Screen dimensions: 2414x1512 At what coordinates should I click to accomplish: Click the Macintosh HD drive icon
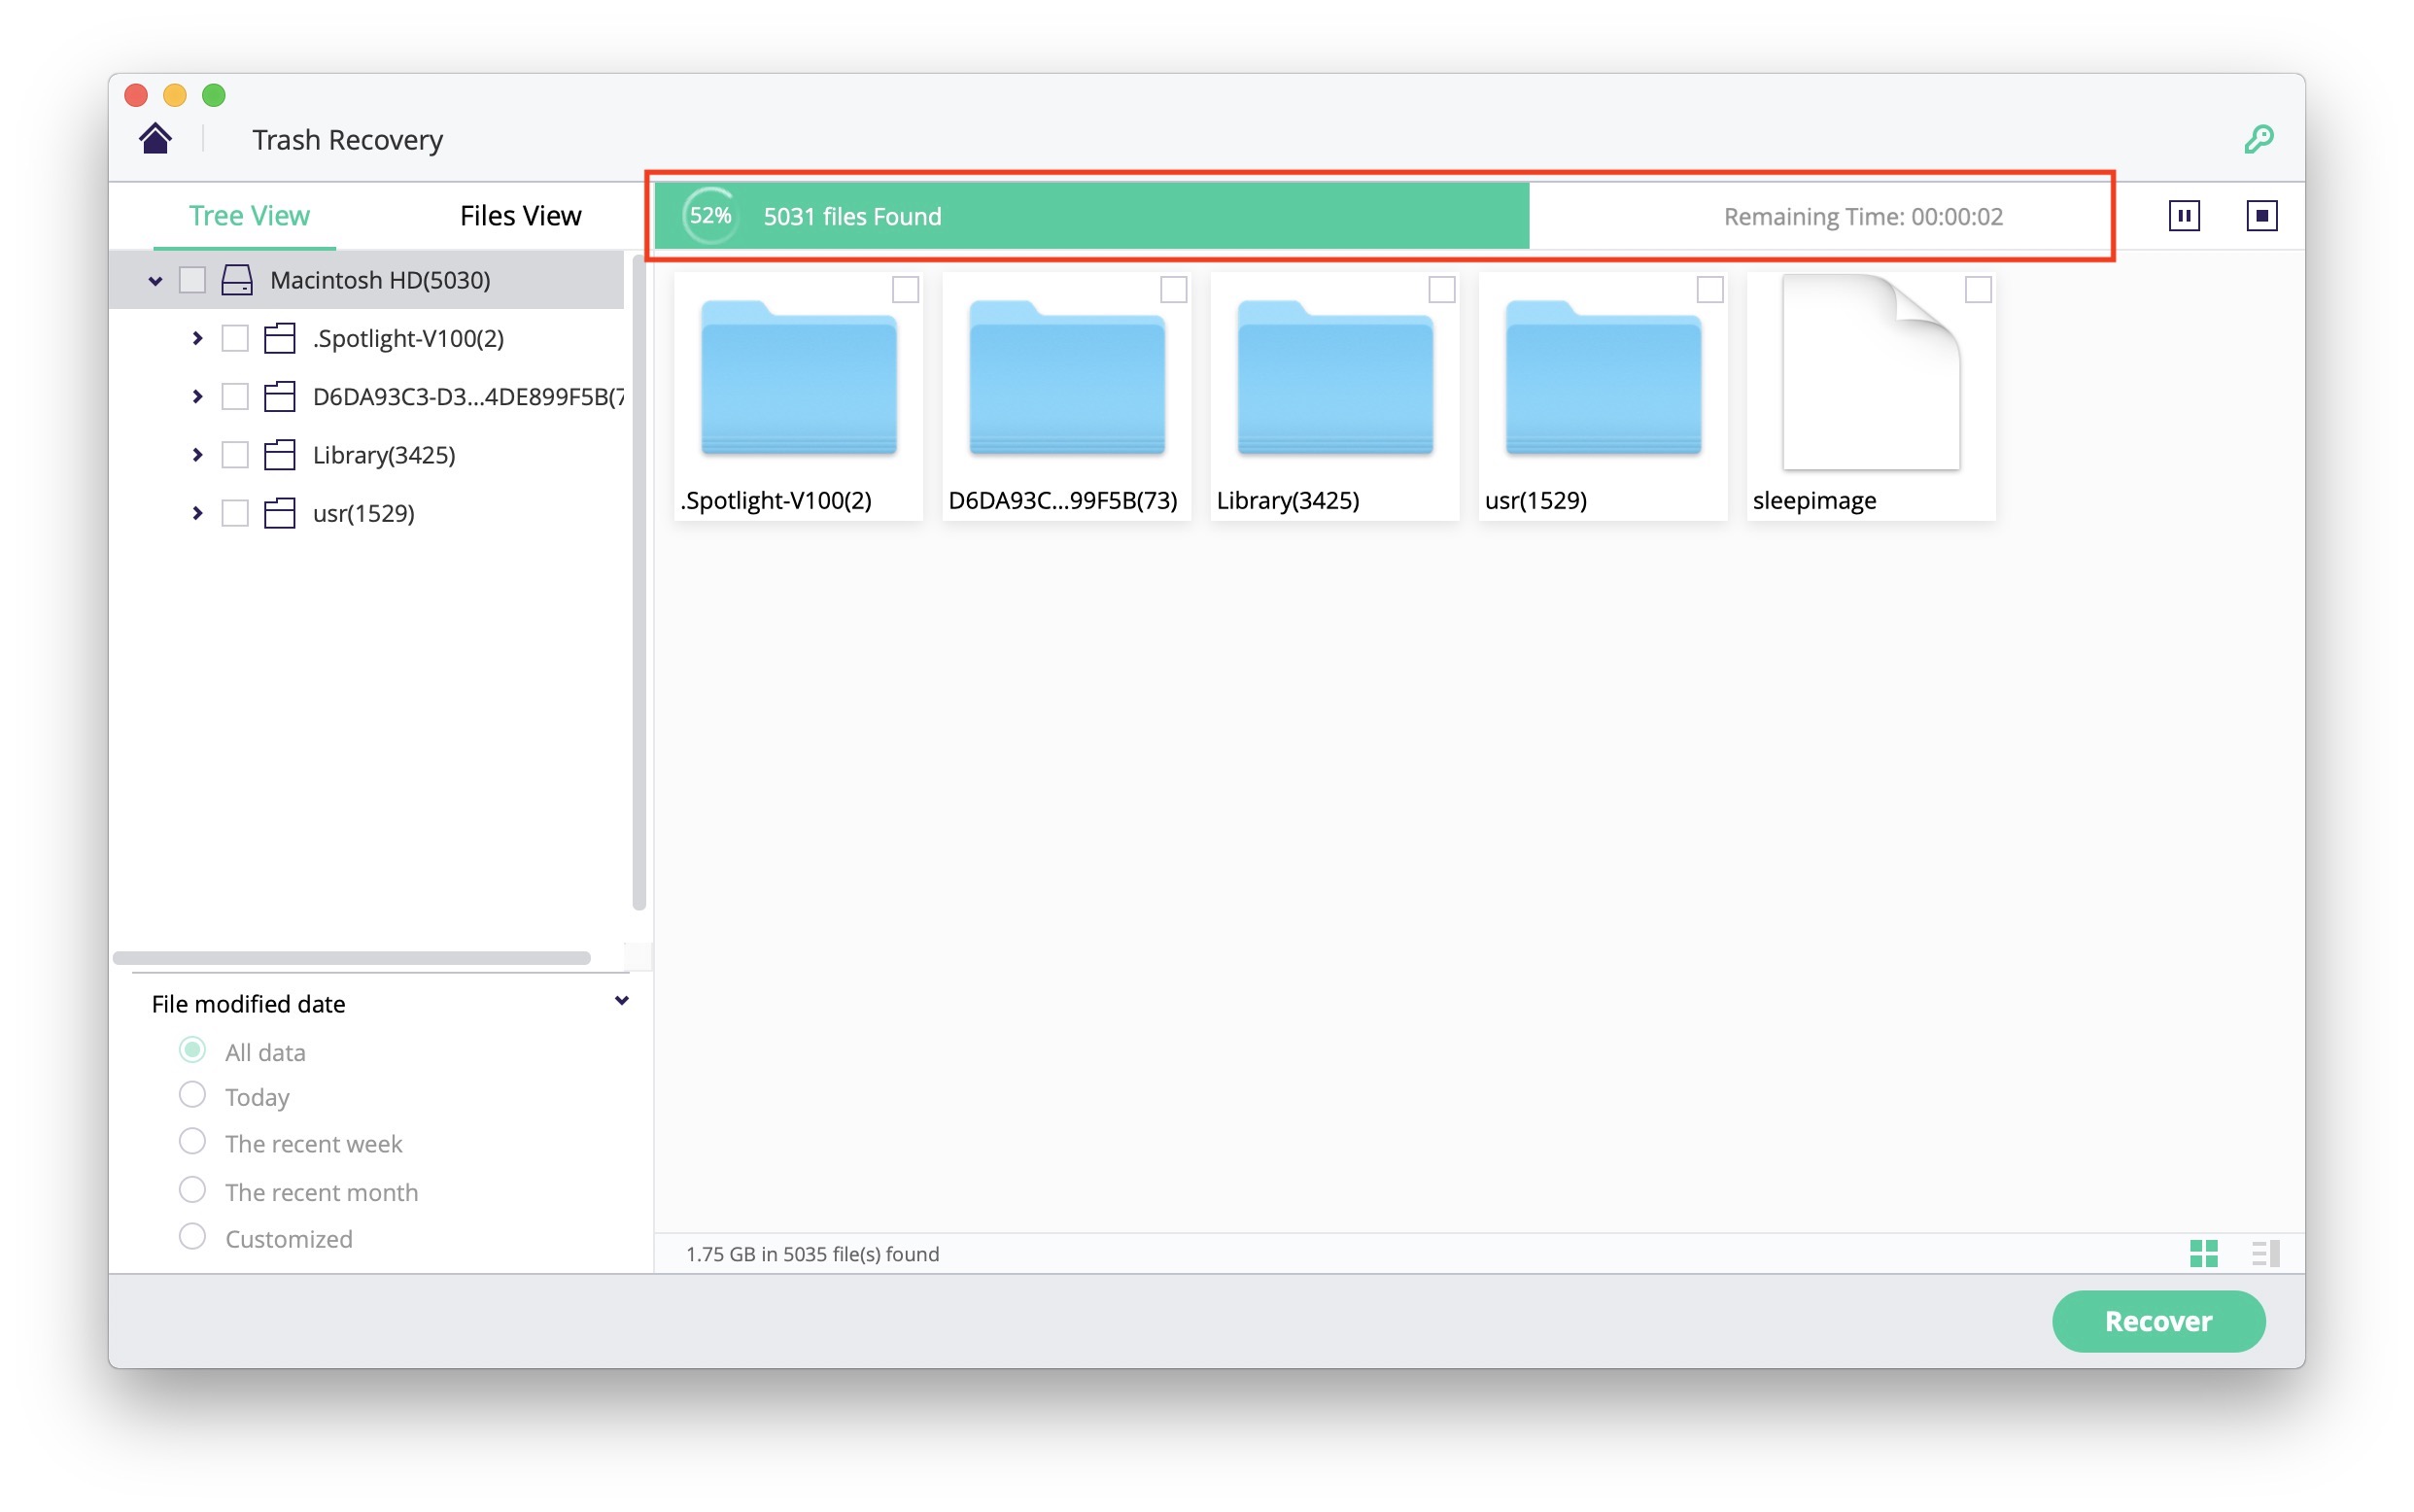237,280
